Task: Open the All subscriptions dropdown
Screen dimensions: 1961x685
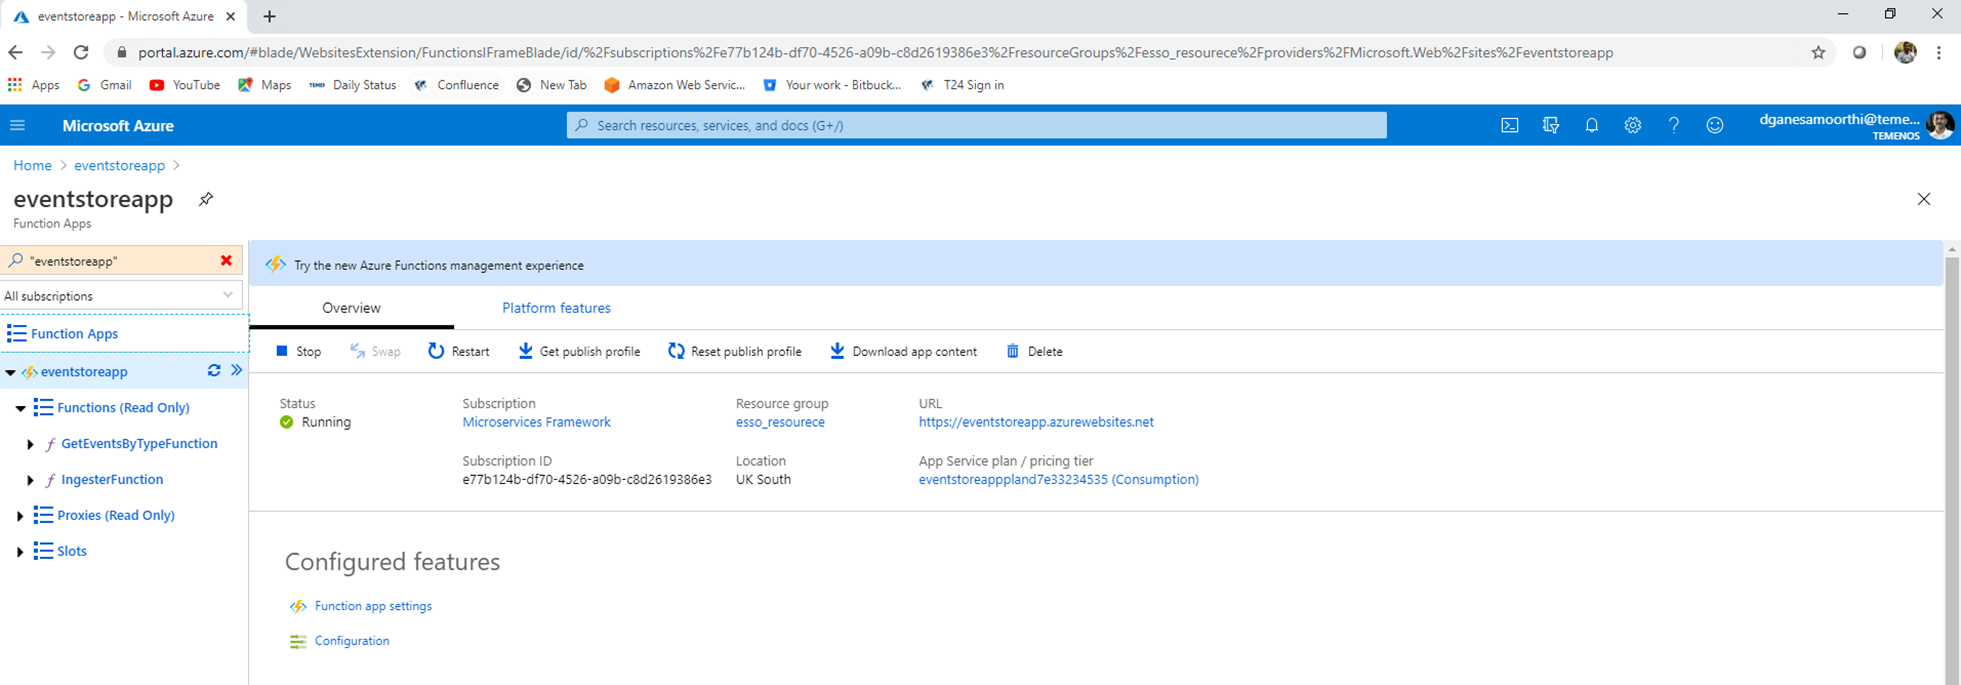Action: tap(121, 296)
